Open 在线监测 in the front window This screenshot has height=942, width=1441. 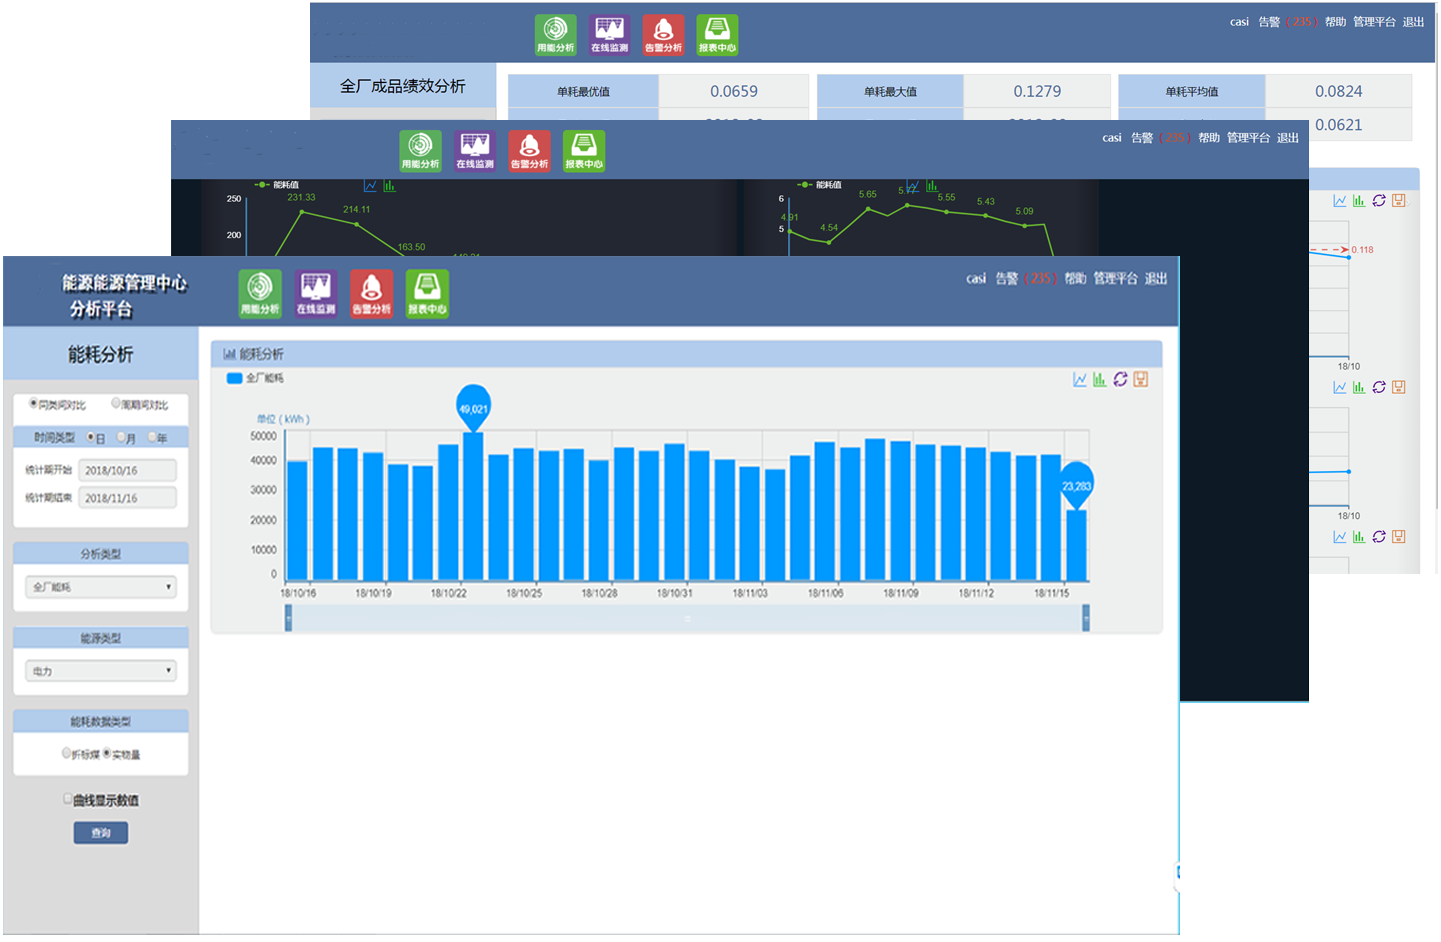tap(316, 294)
